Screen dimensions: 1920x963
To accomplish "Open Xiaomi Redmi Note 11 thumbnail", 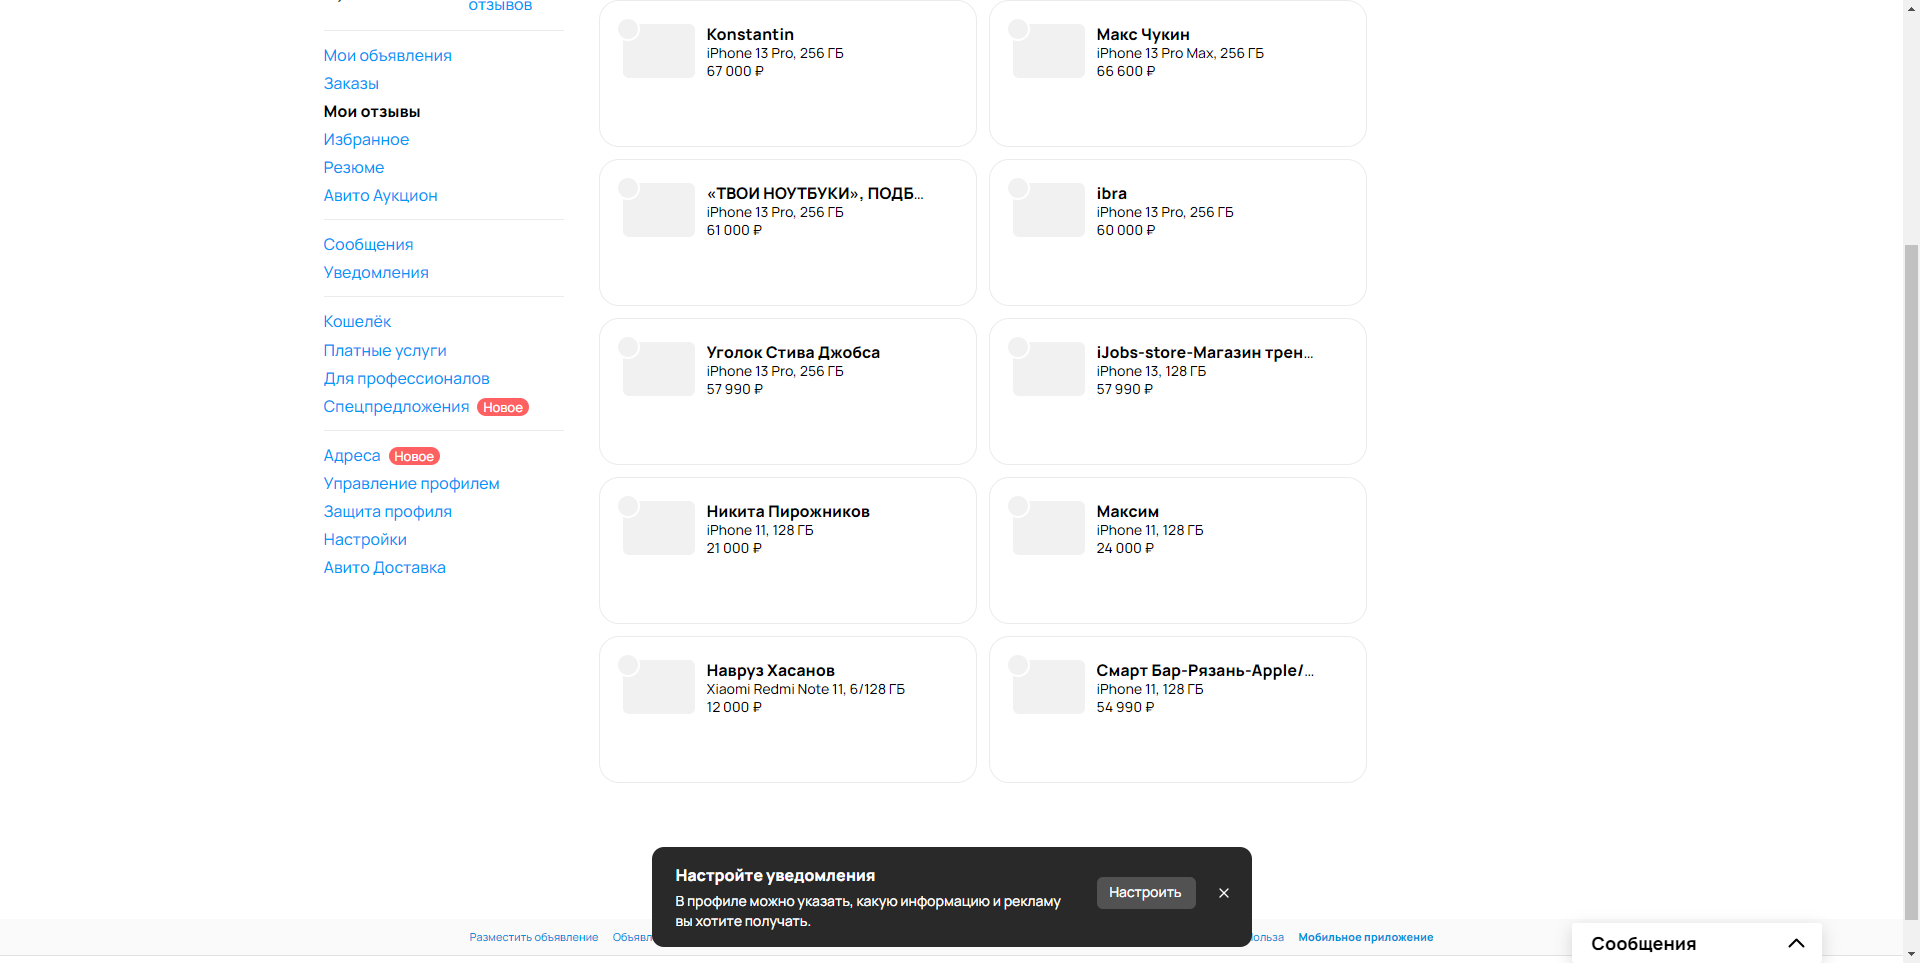I will tap(659, 687).
